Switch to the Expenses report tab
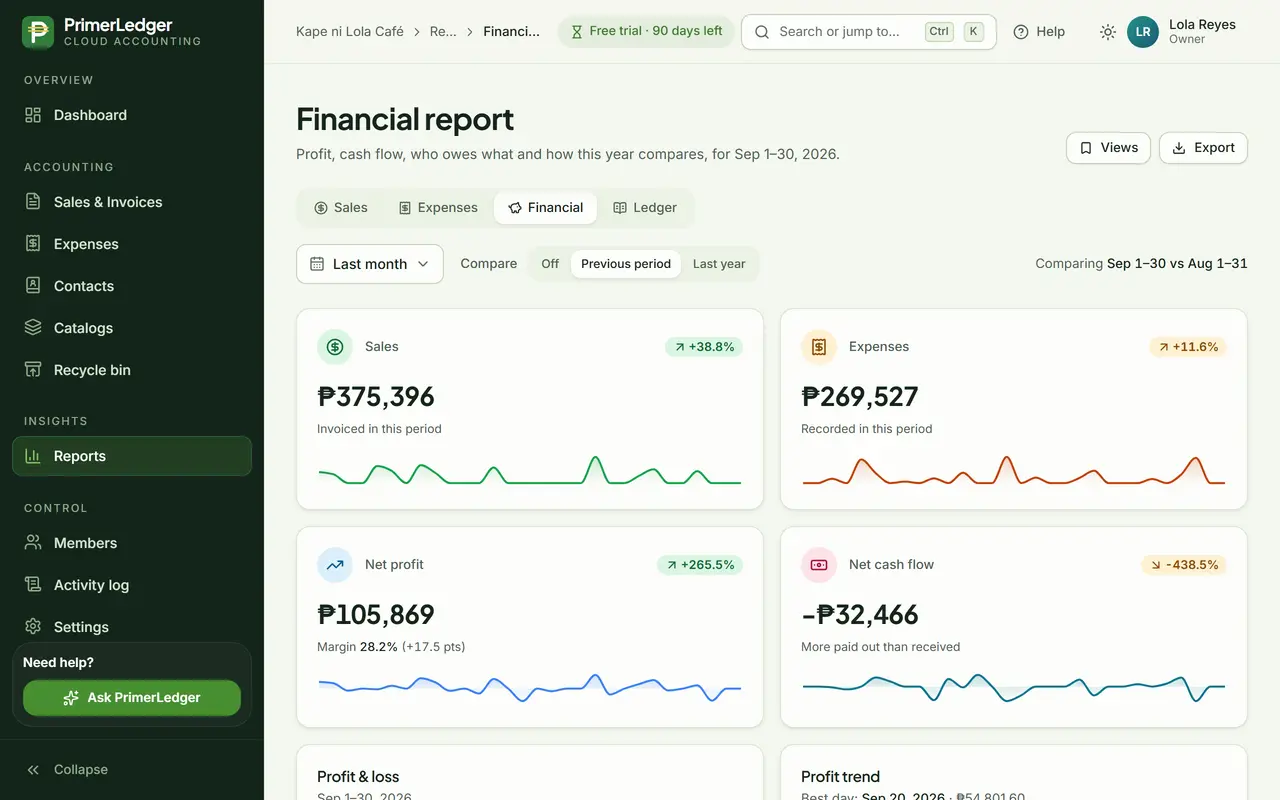 (x=438, y=208)
